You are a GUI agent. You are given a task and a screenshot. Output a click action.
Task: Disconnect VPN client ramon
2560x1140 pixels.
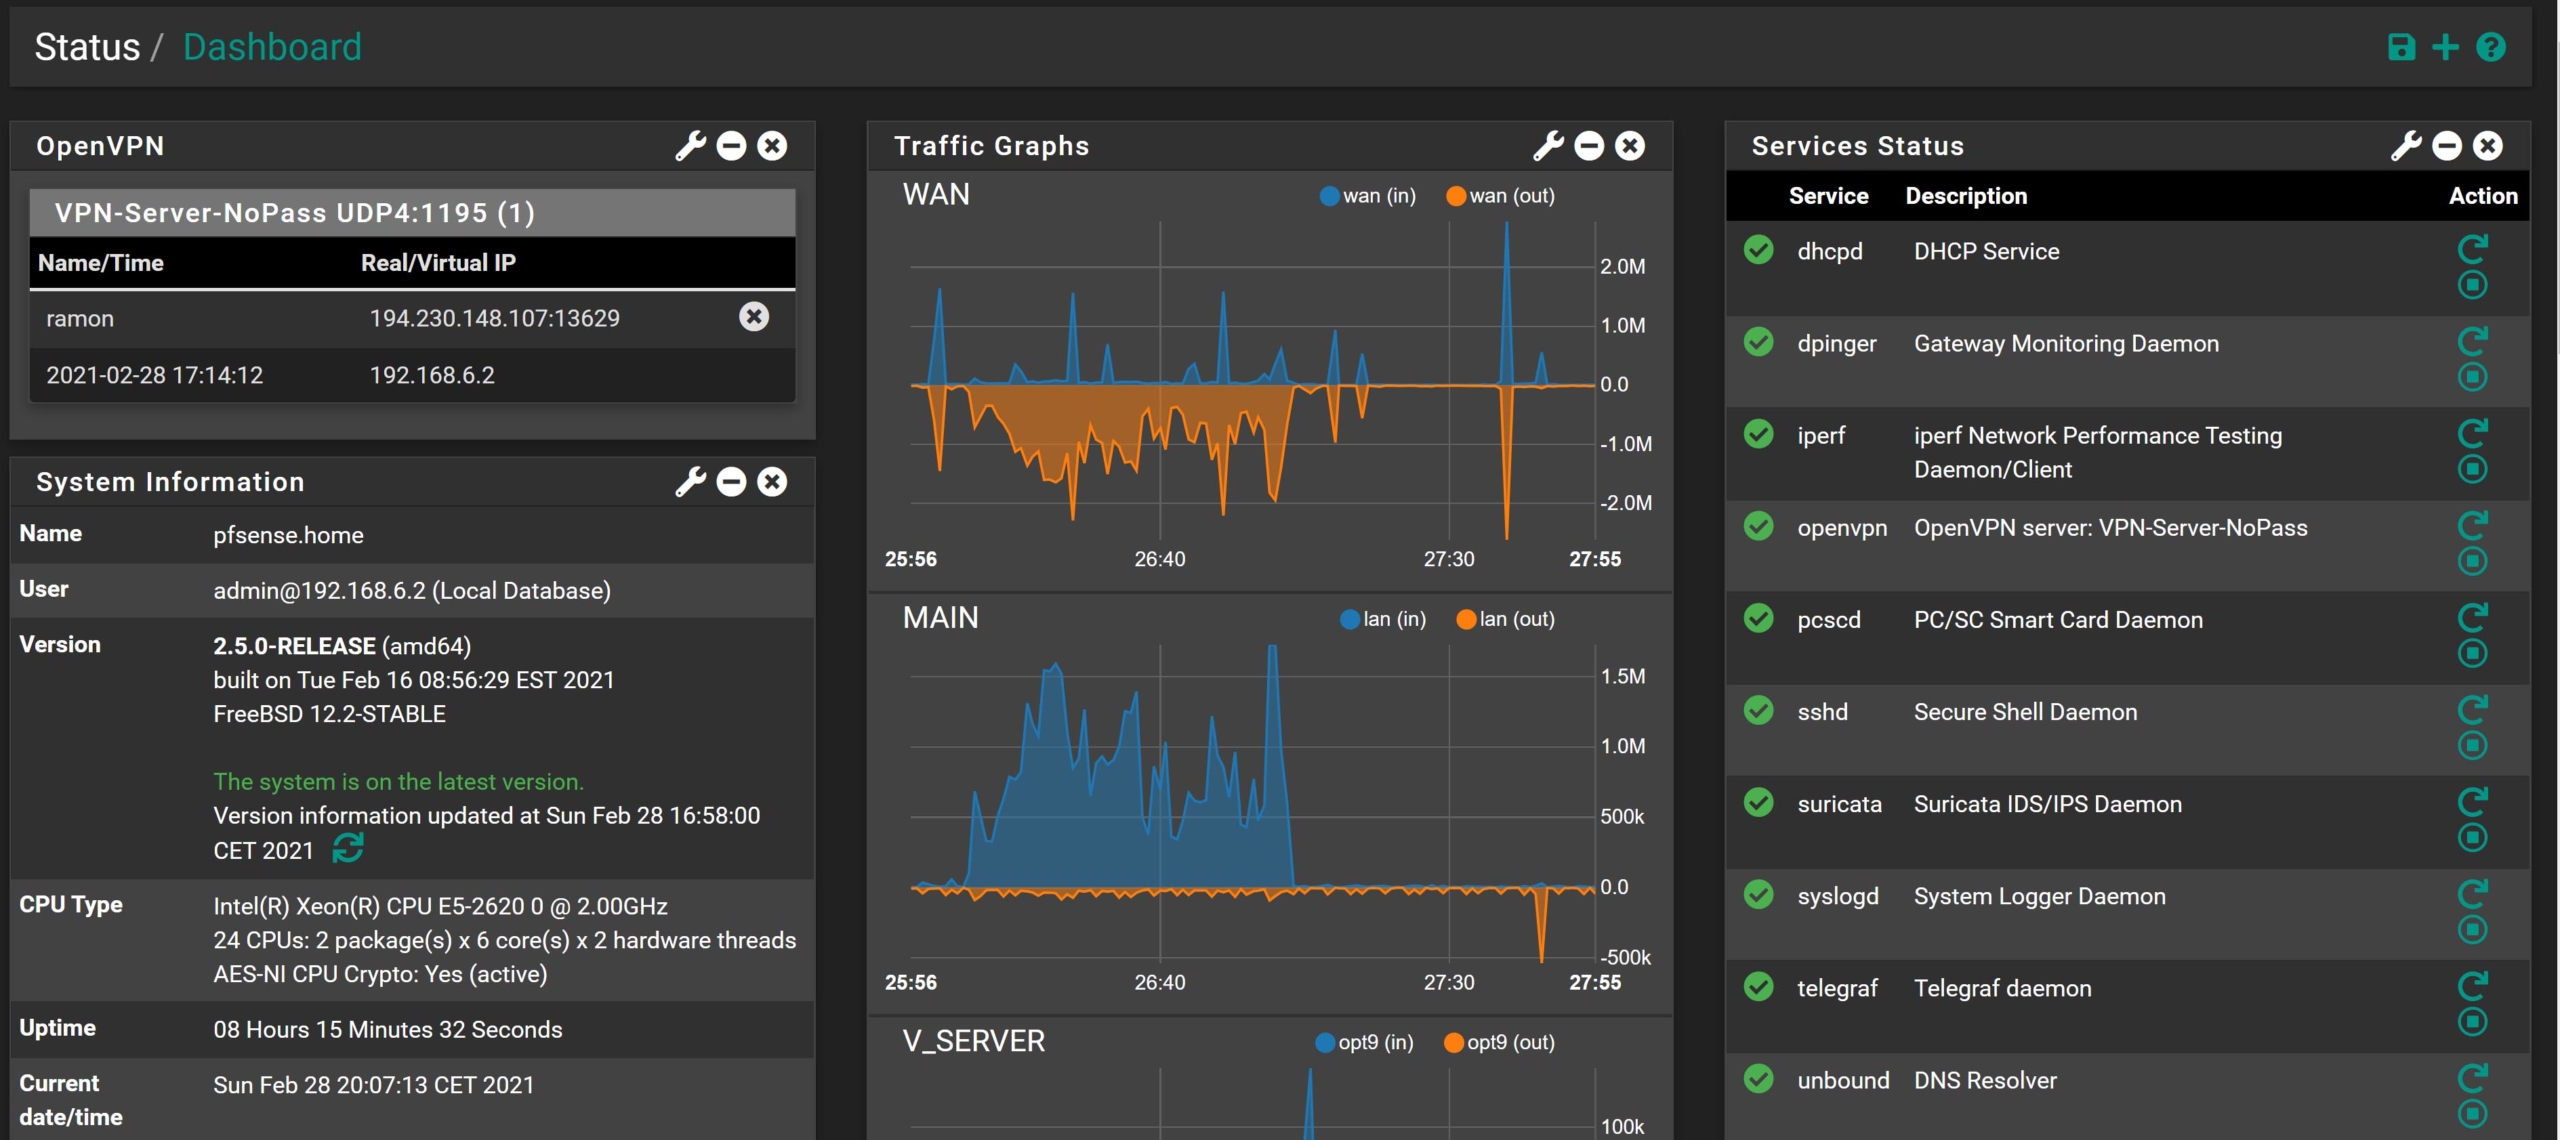(x=754, y=317)
